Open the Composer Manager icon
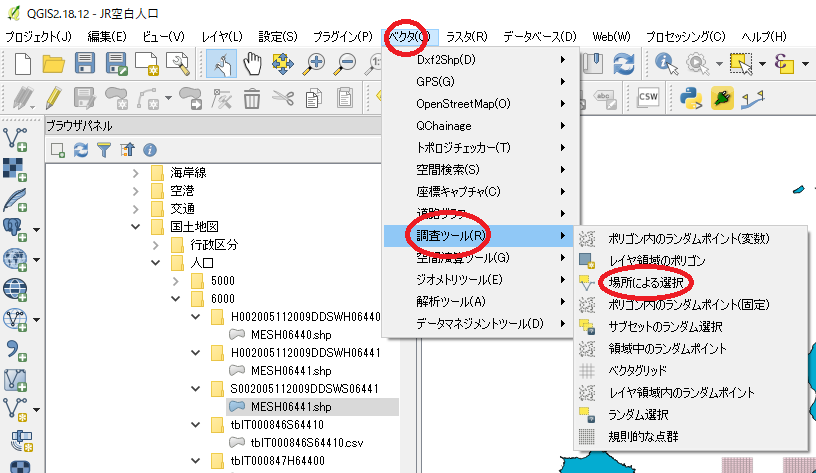The width and height of the screenshot is (816, 473). tap(177, 63)
